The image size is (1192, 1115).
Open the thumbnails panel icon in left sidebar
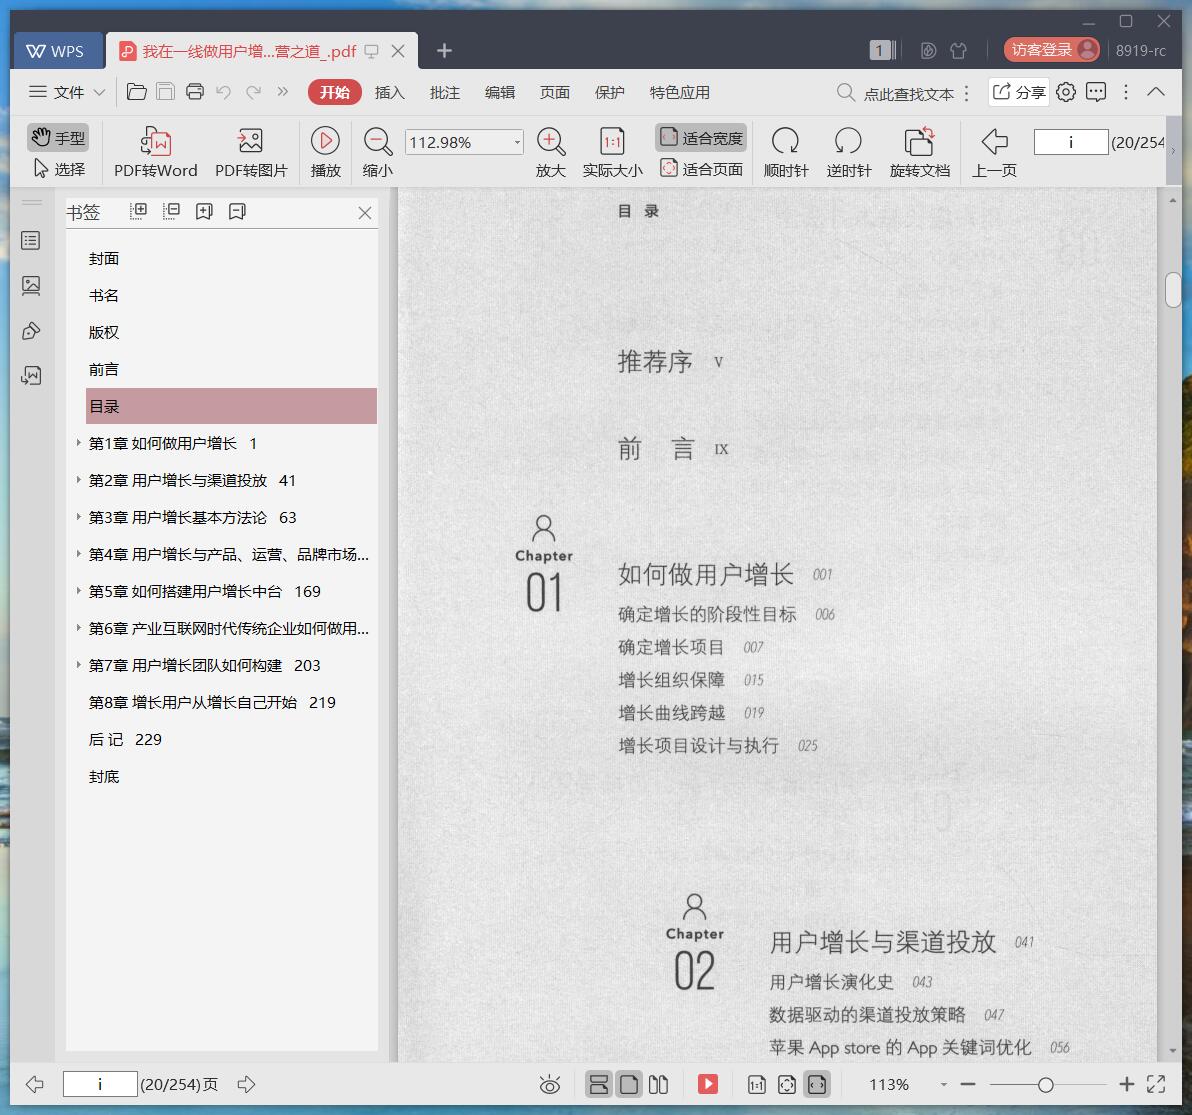[31, 286]
